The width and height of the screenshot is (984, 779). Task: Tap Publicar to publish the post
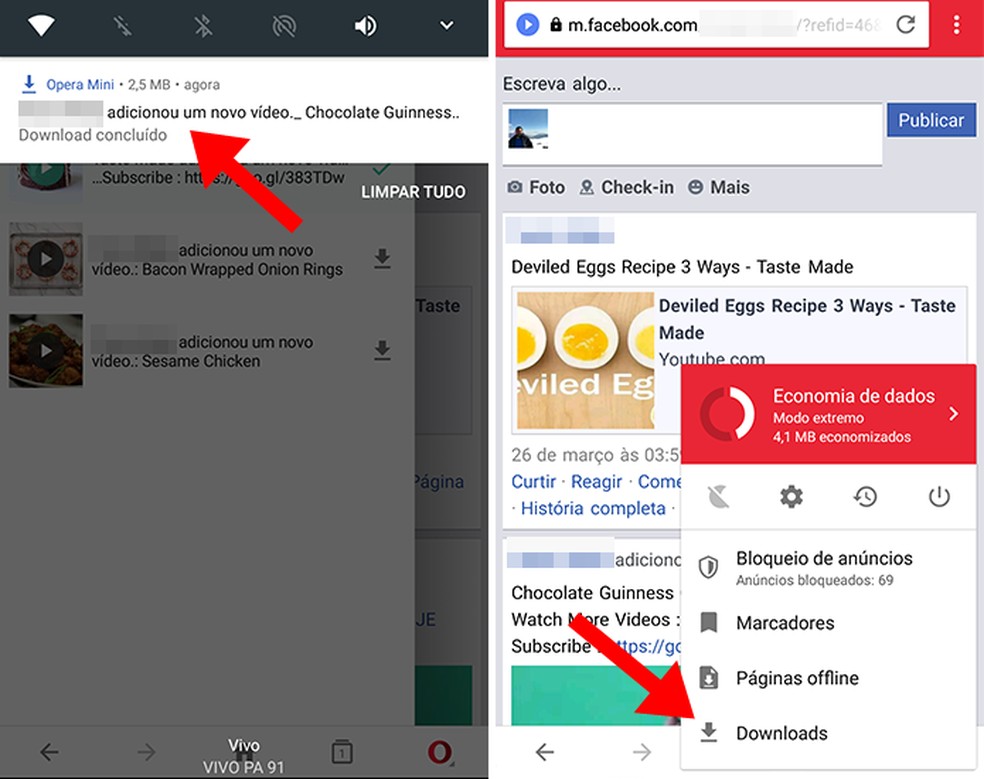tap(931, 119)
